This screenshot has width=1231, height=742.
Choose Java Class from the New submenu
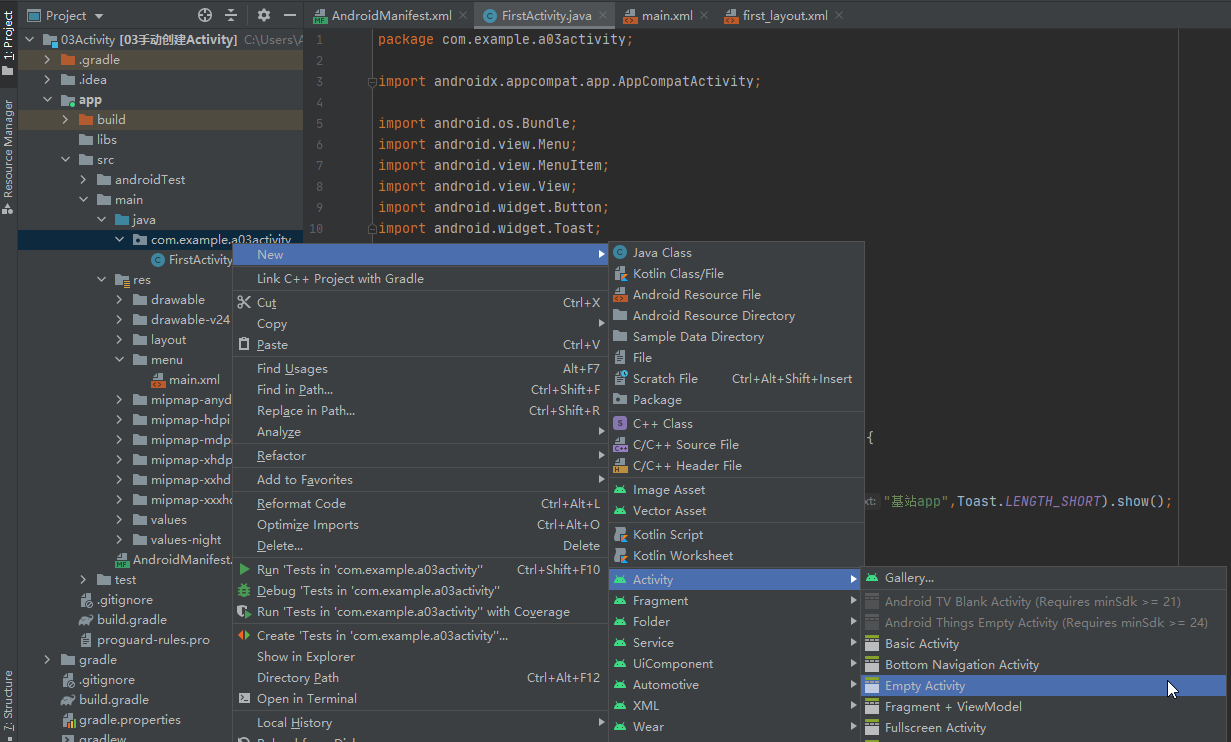tap(736, 253)
